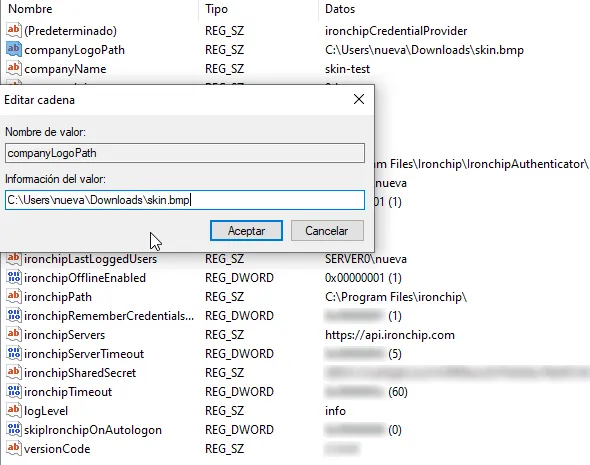
Task: Select the (Predeterminado) string value icon
Action: (x=14, y=30)
